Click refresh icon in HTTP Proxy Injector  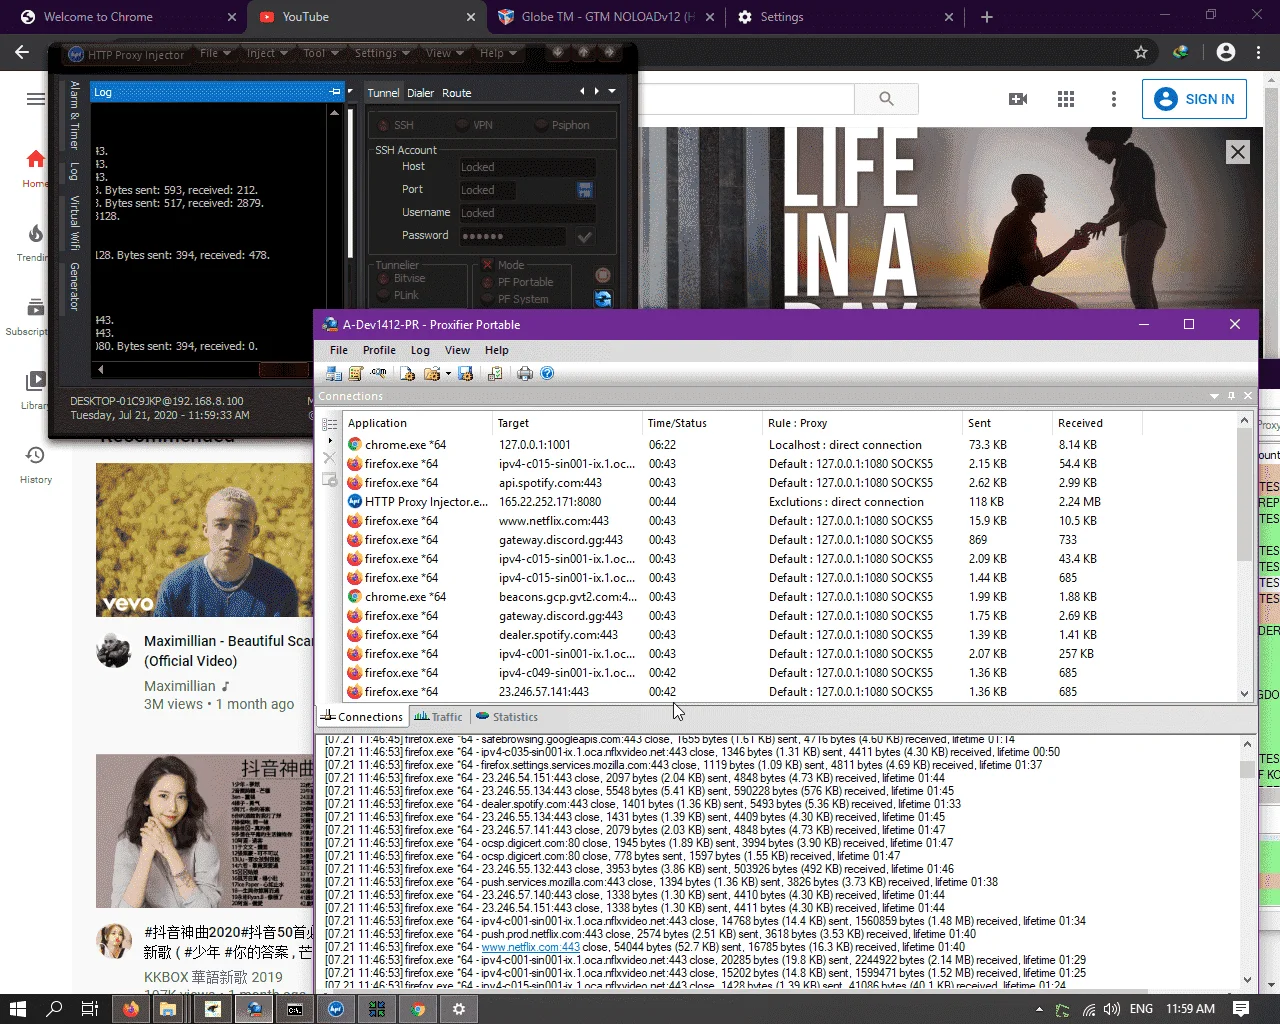(603, 298)
